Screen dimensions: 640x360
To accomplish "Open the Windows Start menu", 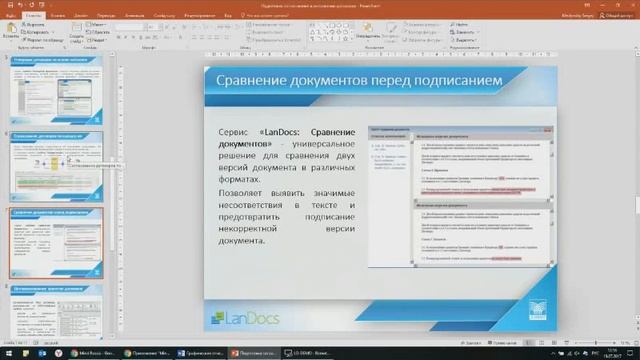I will point(9,353).
